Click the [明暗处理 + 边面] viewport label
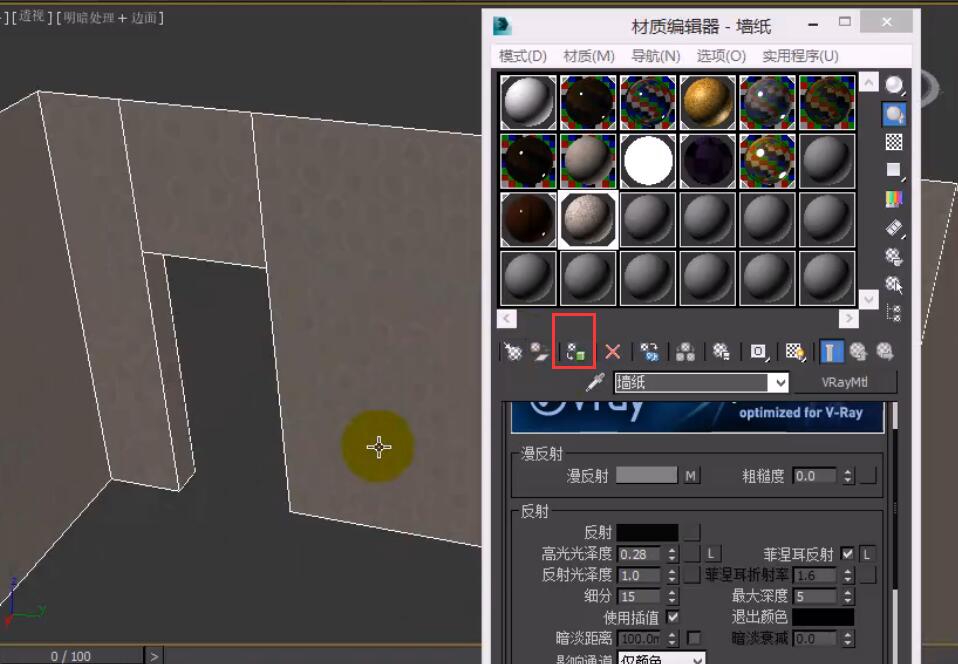958x664 pixels. click(110, 18)
